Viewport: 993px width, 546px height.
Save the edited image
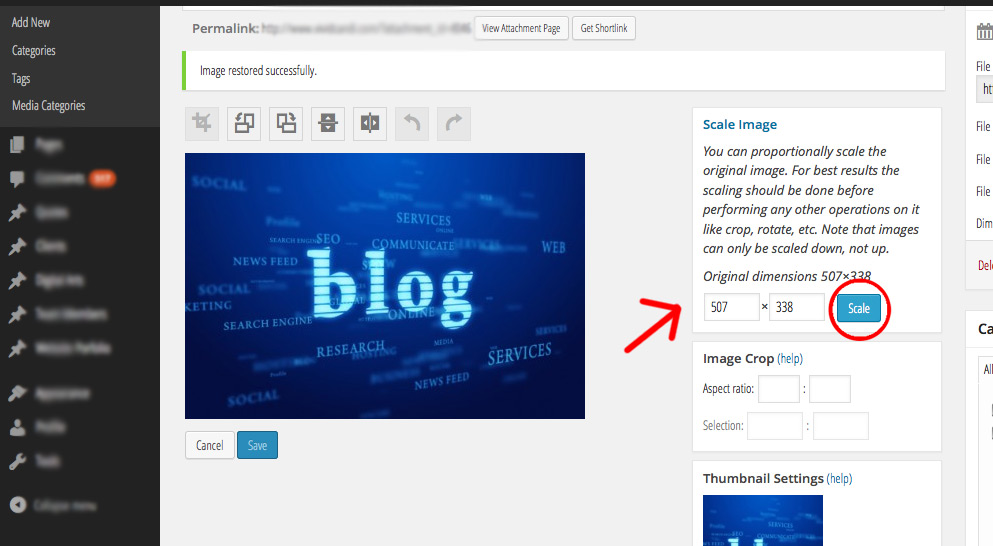coord(257,445)
